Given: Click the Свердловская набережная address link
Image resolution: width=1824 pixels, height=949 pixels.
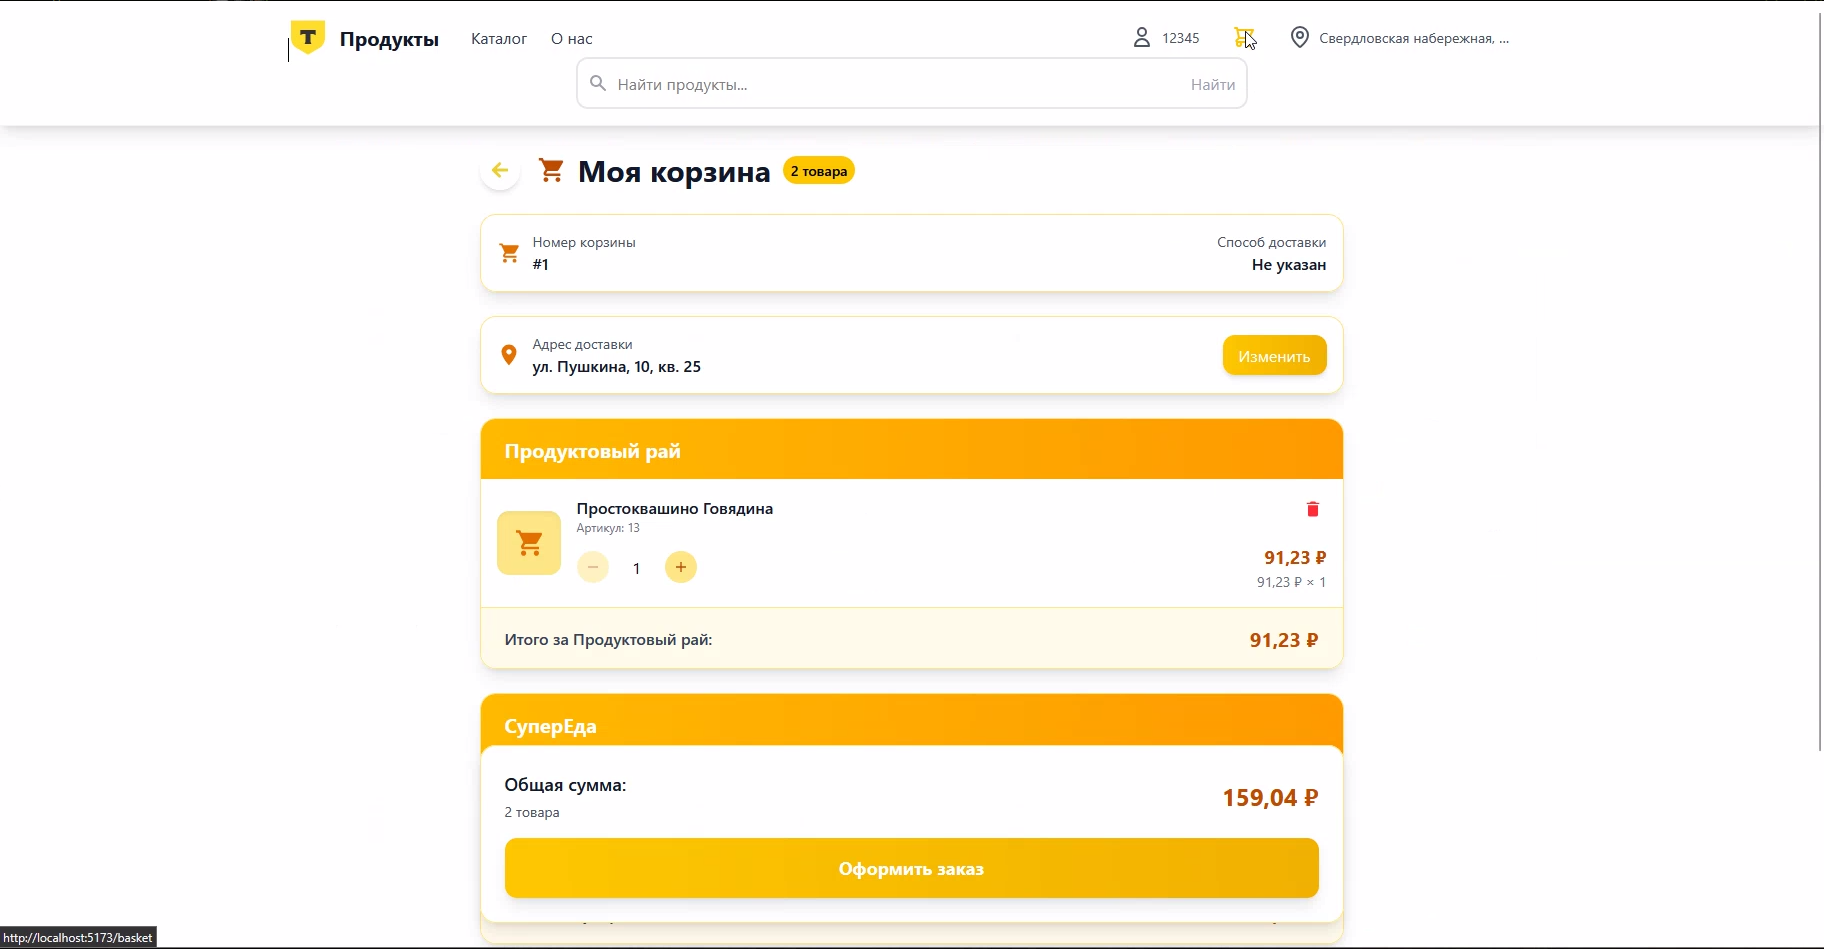Looking at the screenshot, I should [x=1413, y=39].
